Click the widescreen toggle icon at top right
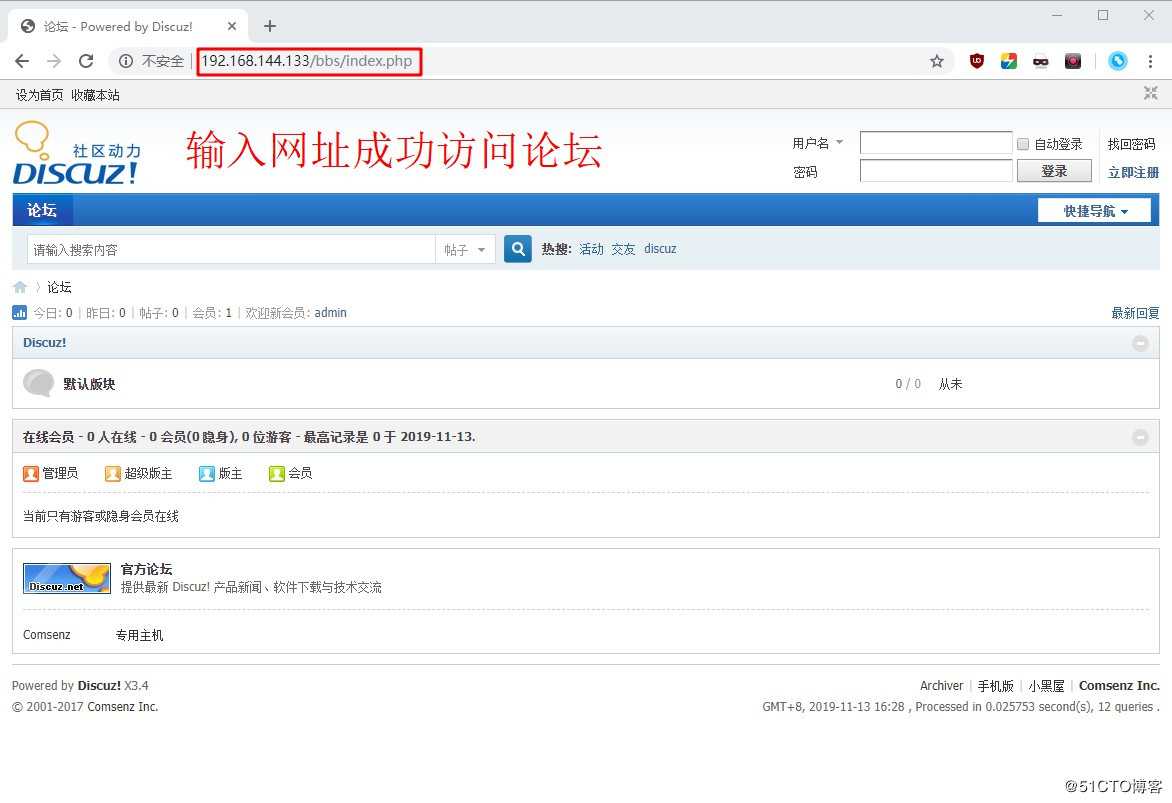Image resolution: width=1172 pixels, height=803 pixels. [x=1150, y=93]
